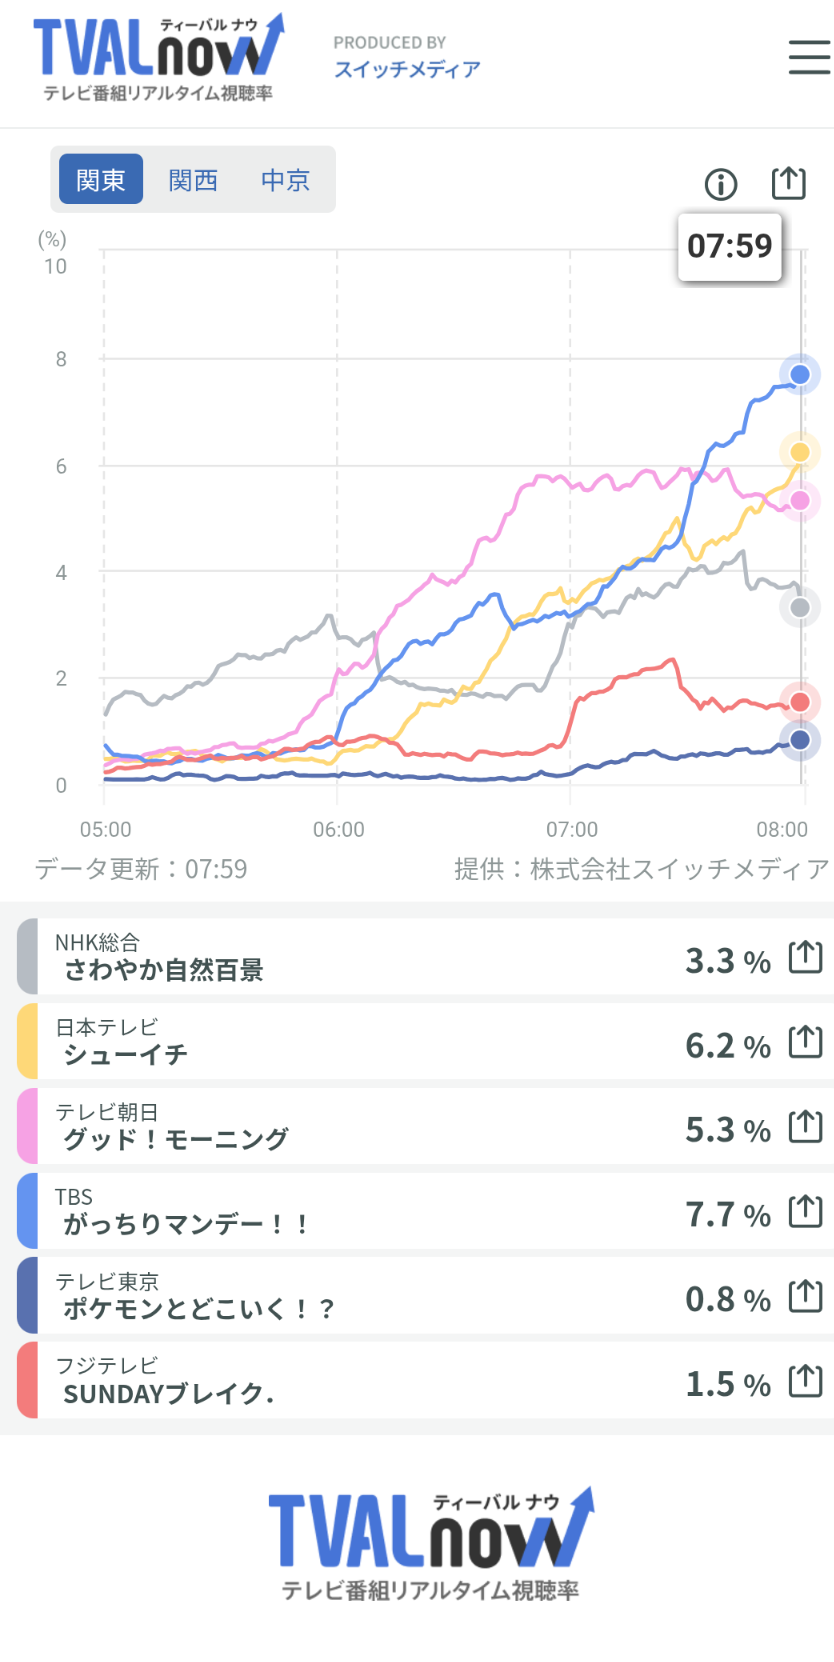The image size is (834, 1662).
Task: Open the hamburger menu
Action: (x=809, y=57)
